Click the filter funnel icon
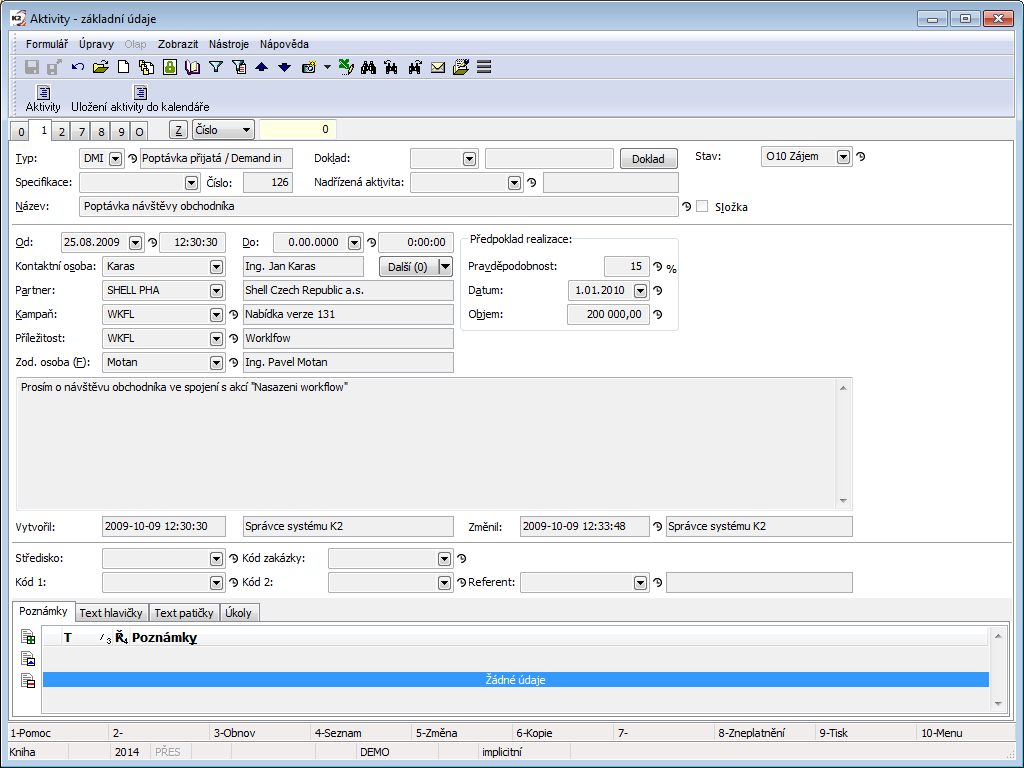 coord(215,67)
